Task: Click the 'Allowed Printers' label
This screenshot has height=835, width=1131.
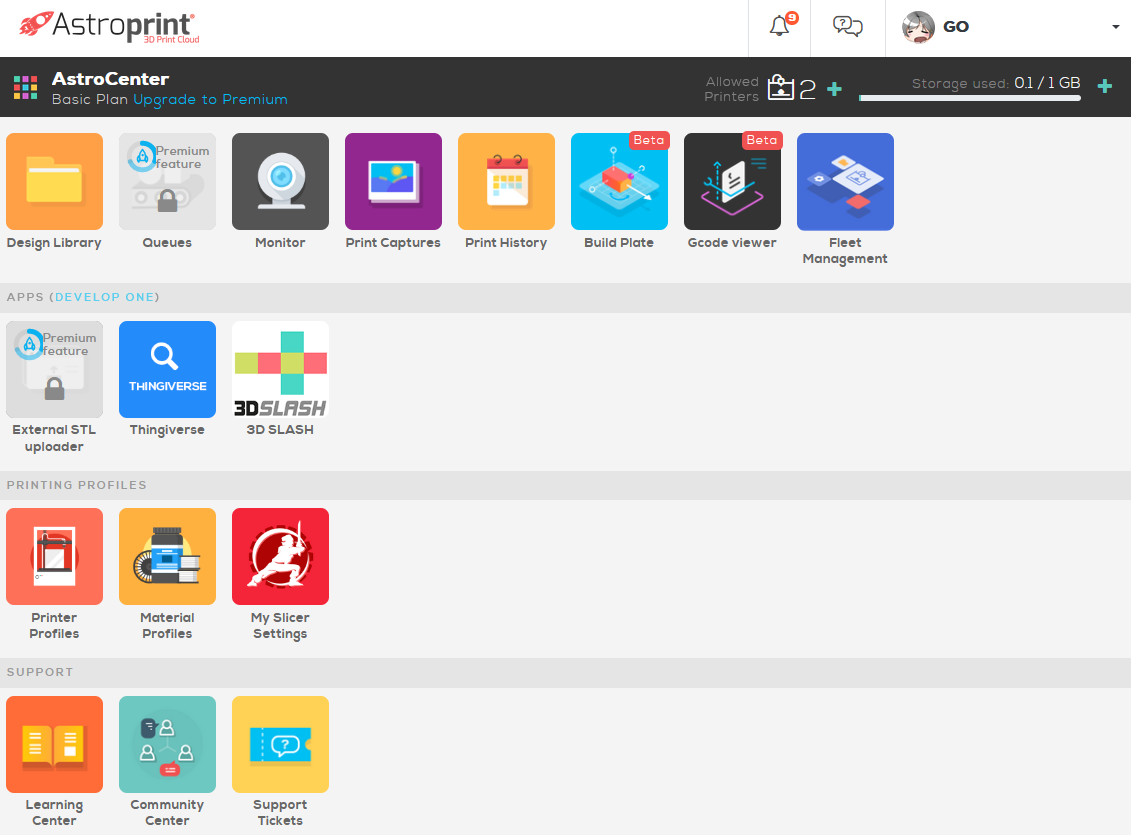Action: click(731, 89)
